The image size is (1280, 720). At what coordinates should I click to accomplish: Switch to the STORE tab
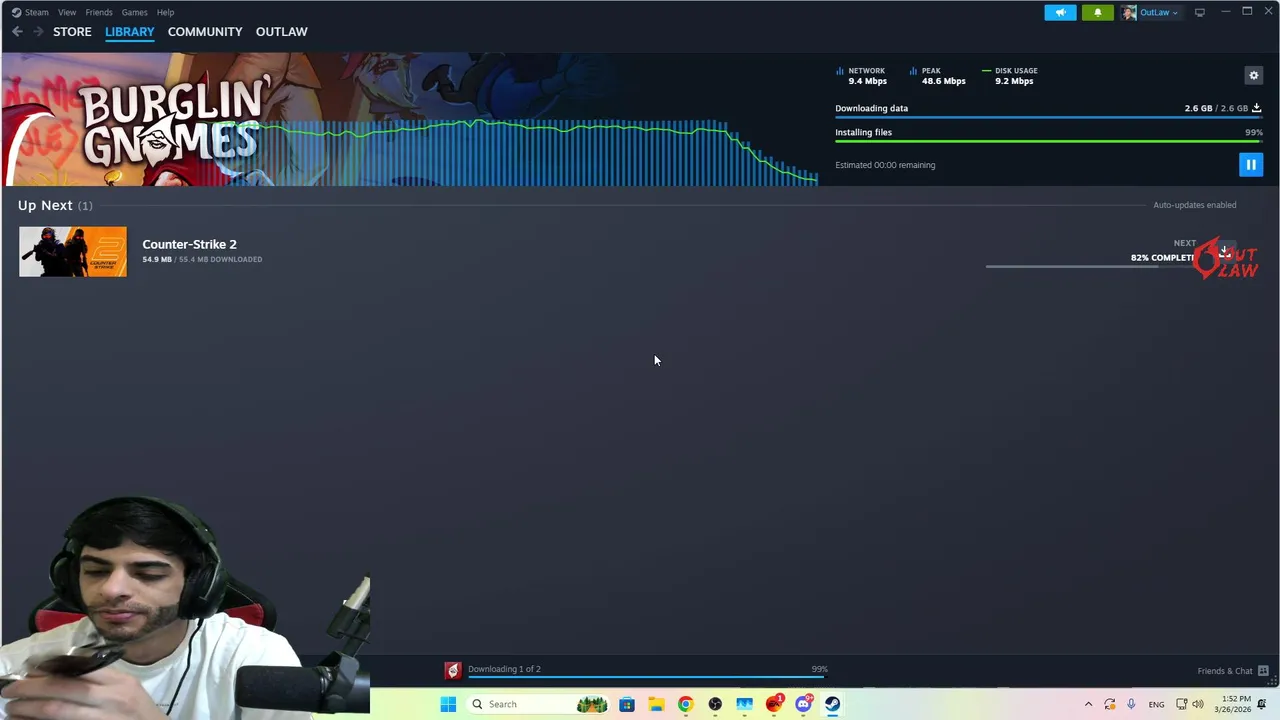click(72, 32)
